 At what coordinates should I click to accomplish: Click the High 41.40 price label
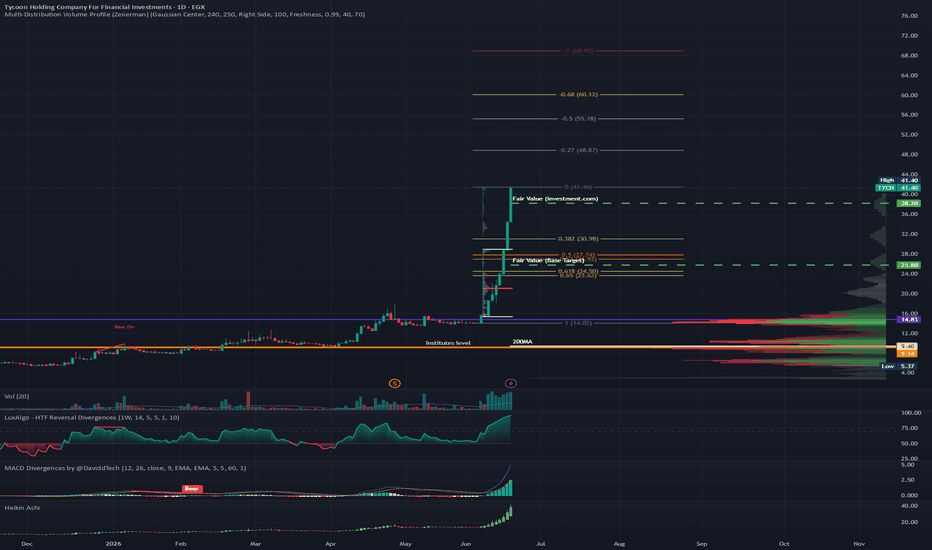(899, 180)
